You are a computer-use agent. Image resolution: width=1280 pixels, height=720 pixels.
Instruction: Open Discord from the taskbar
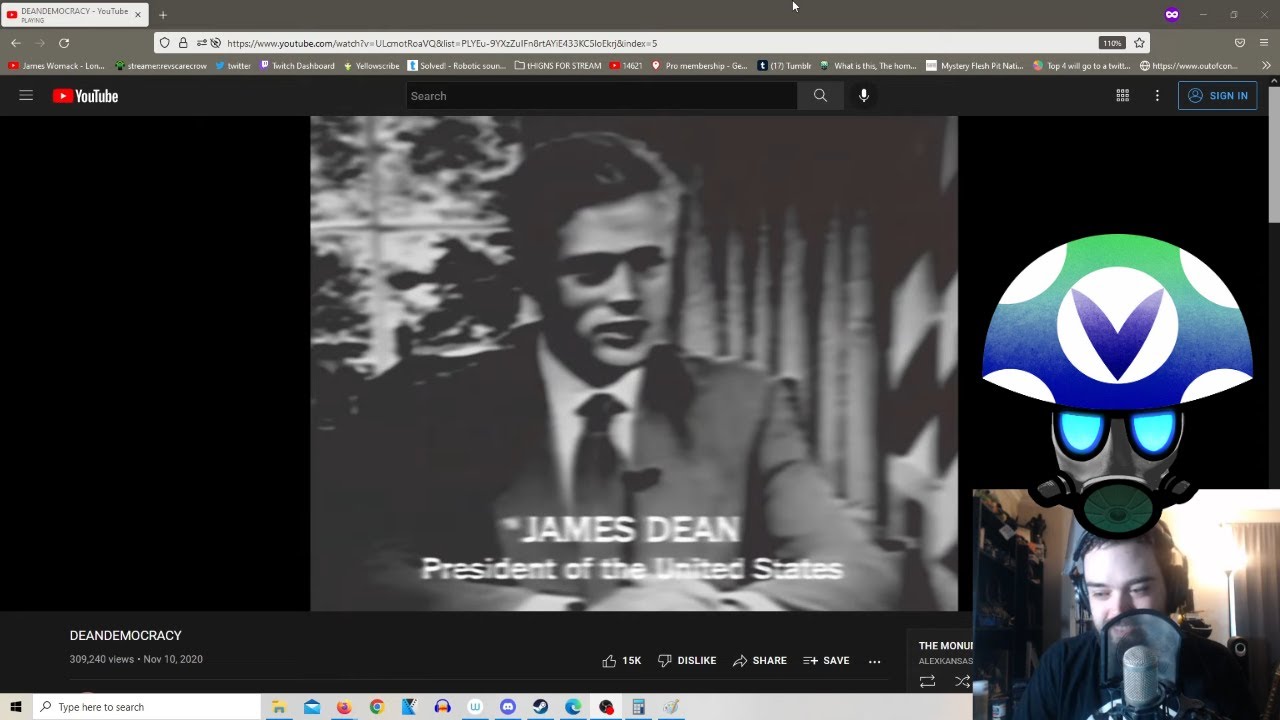click(x=508, y=707)
